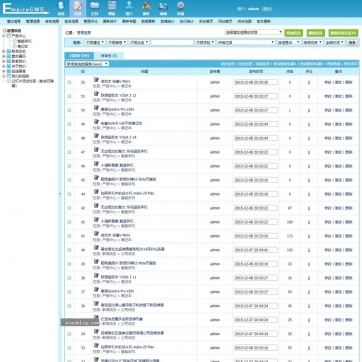Click the 退出 logout link beside admin
362x362 pixels.
[x=267, y=9]
